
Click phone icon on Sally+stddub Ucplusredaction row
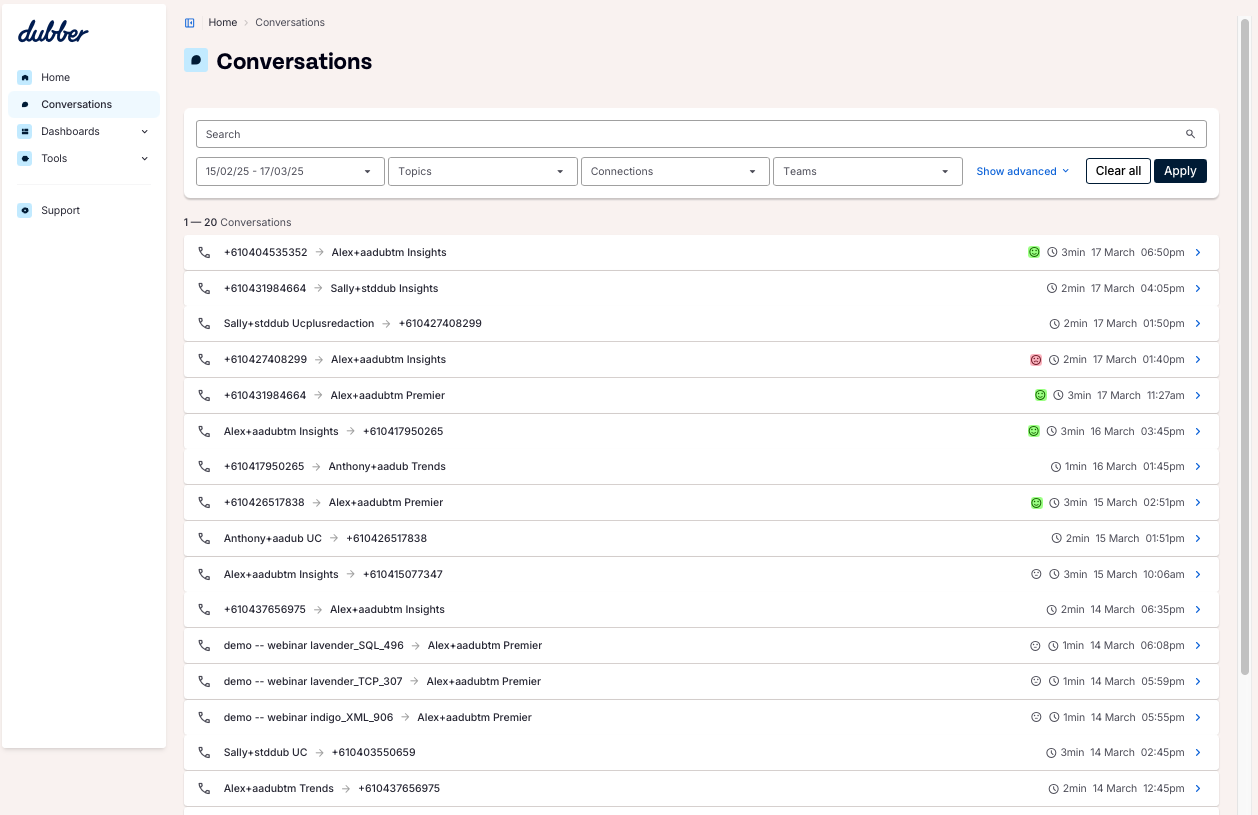(204, 323)
